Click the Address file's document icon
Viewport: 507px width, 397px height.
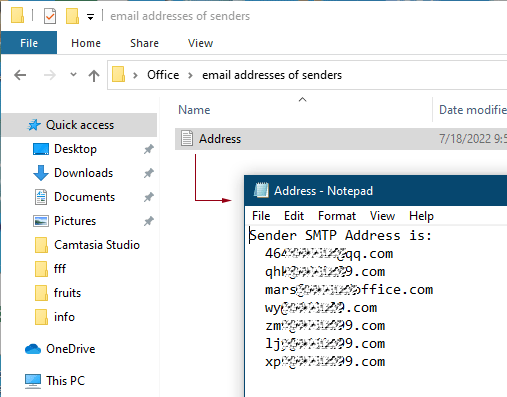(187, 138)
